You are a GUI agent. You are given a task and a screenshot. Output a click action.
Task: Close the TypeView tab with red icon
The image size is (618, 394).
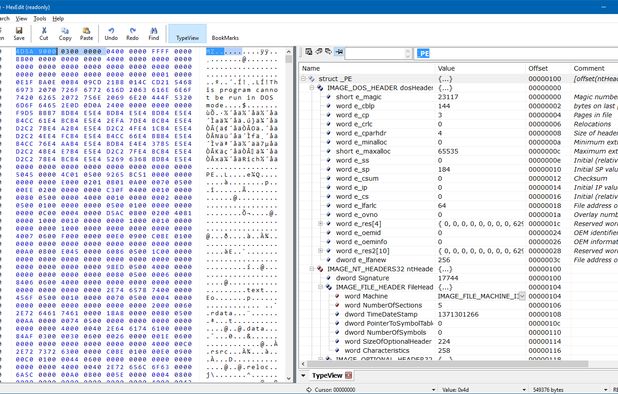348,375
